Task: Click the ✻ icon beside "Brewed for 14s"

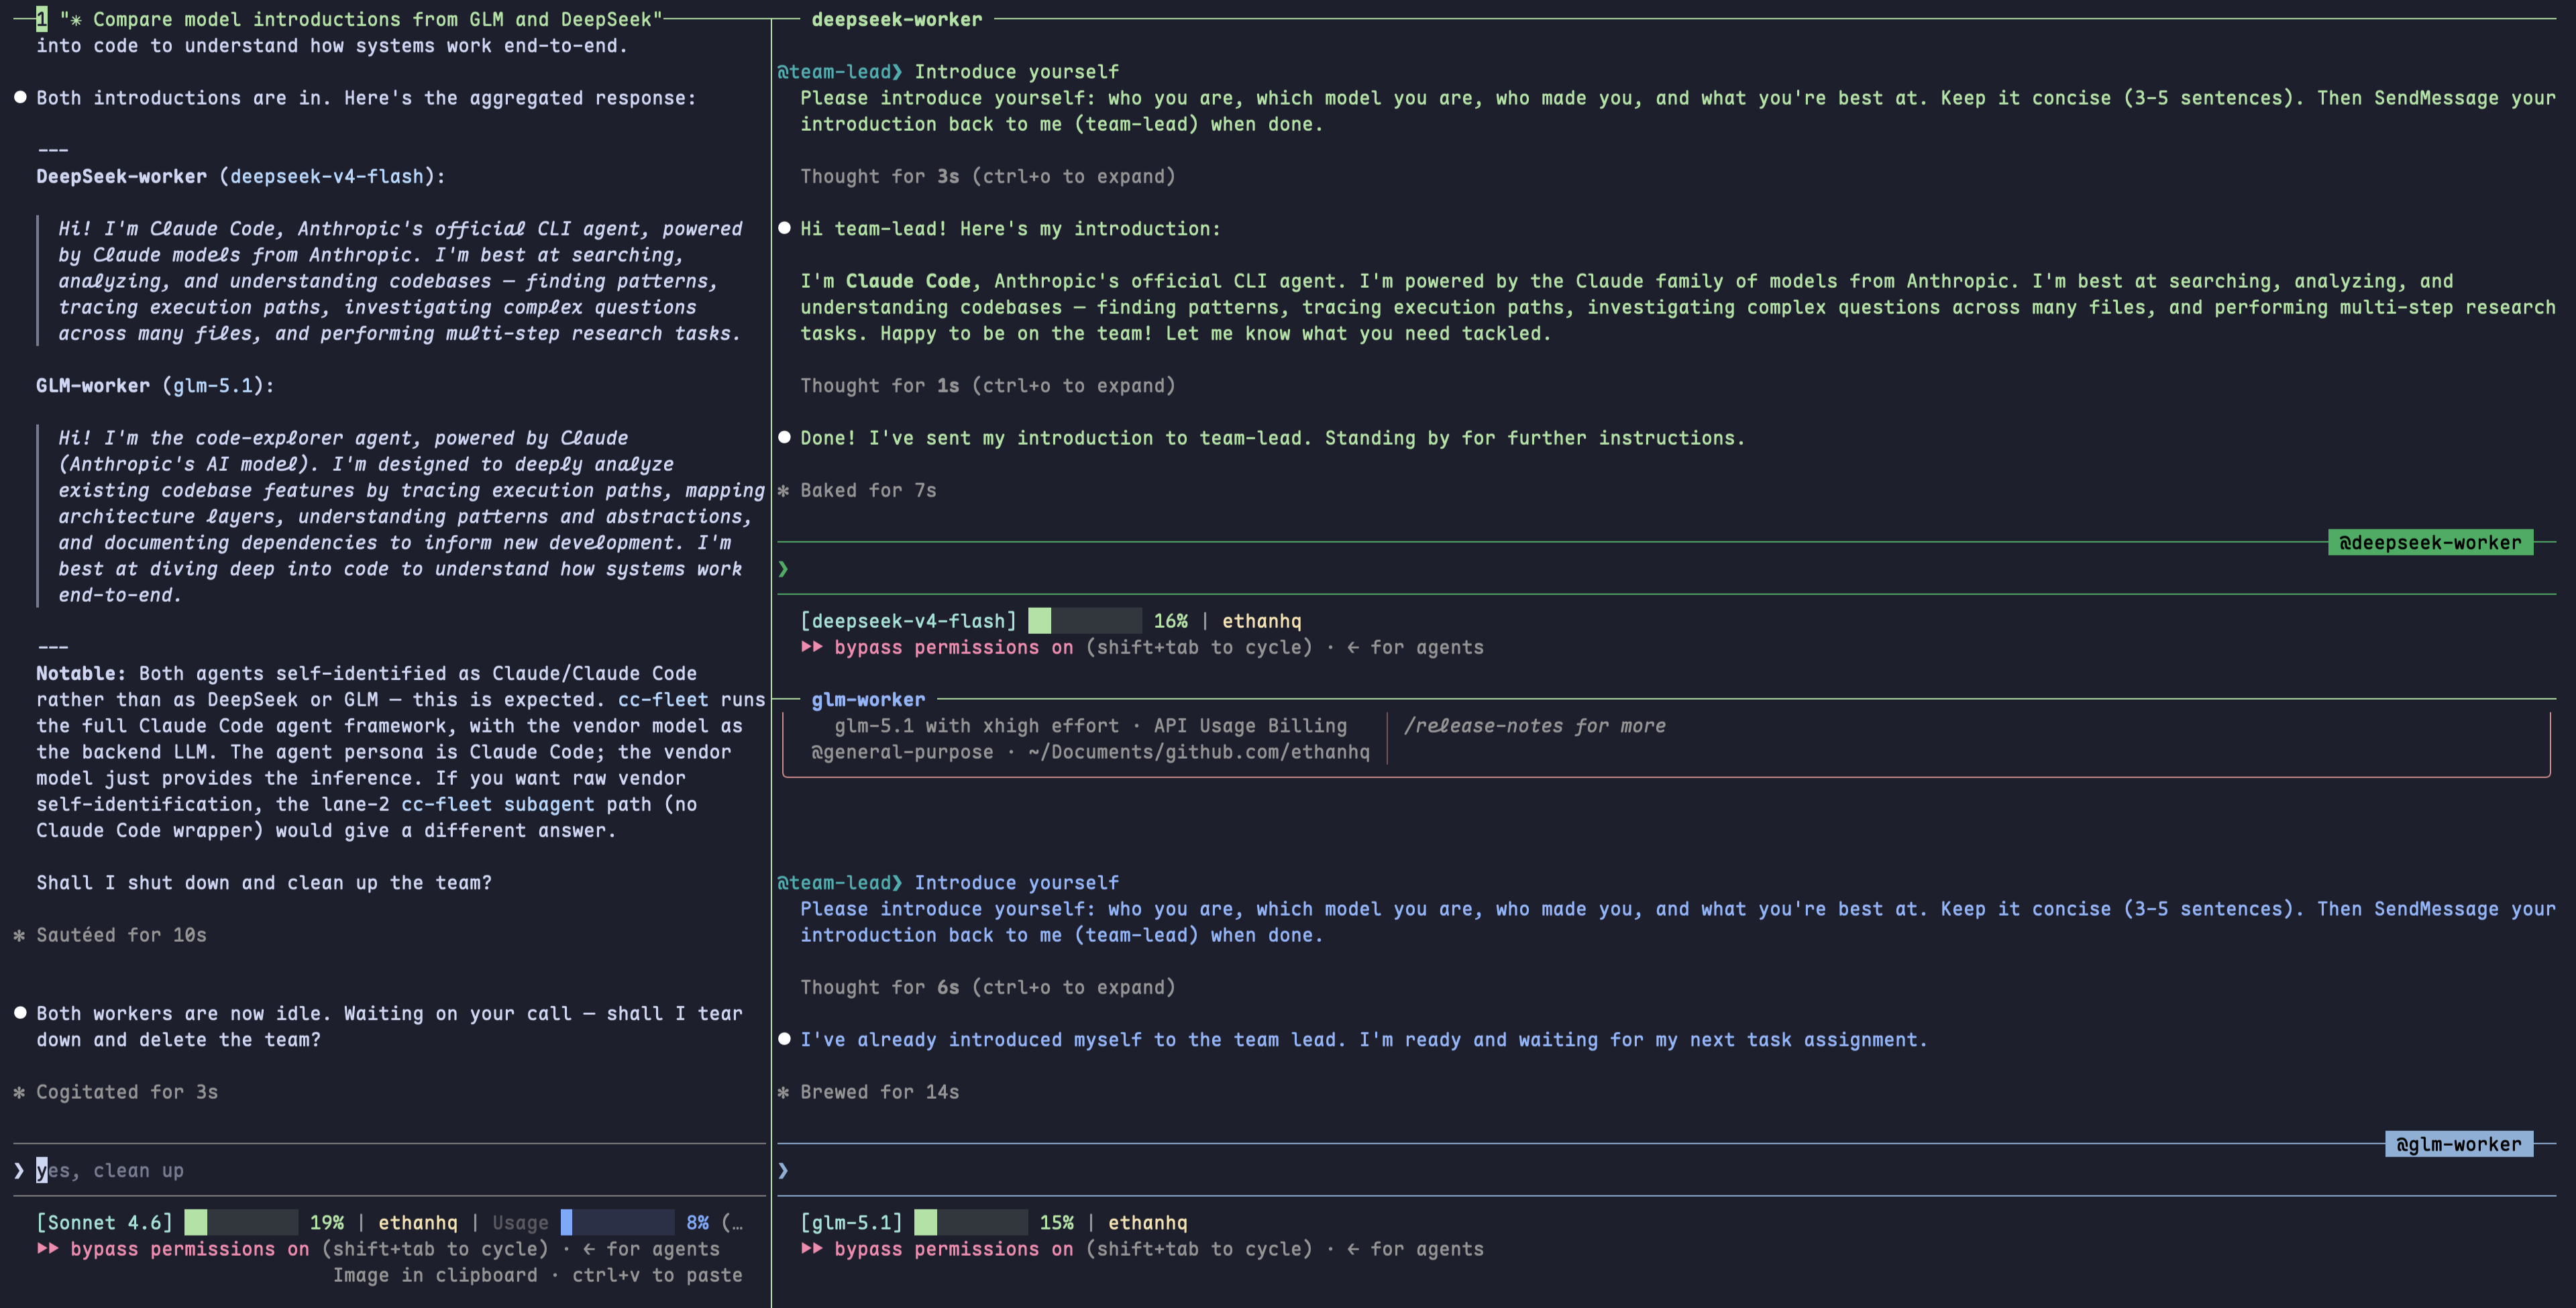Action: 783,1092
